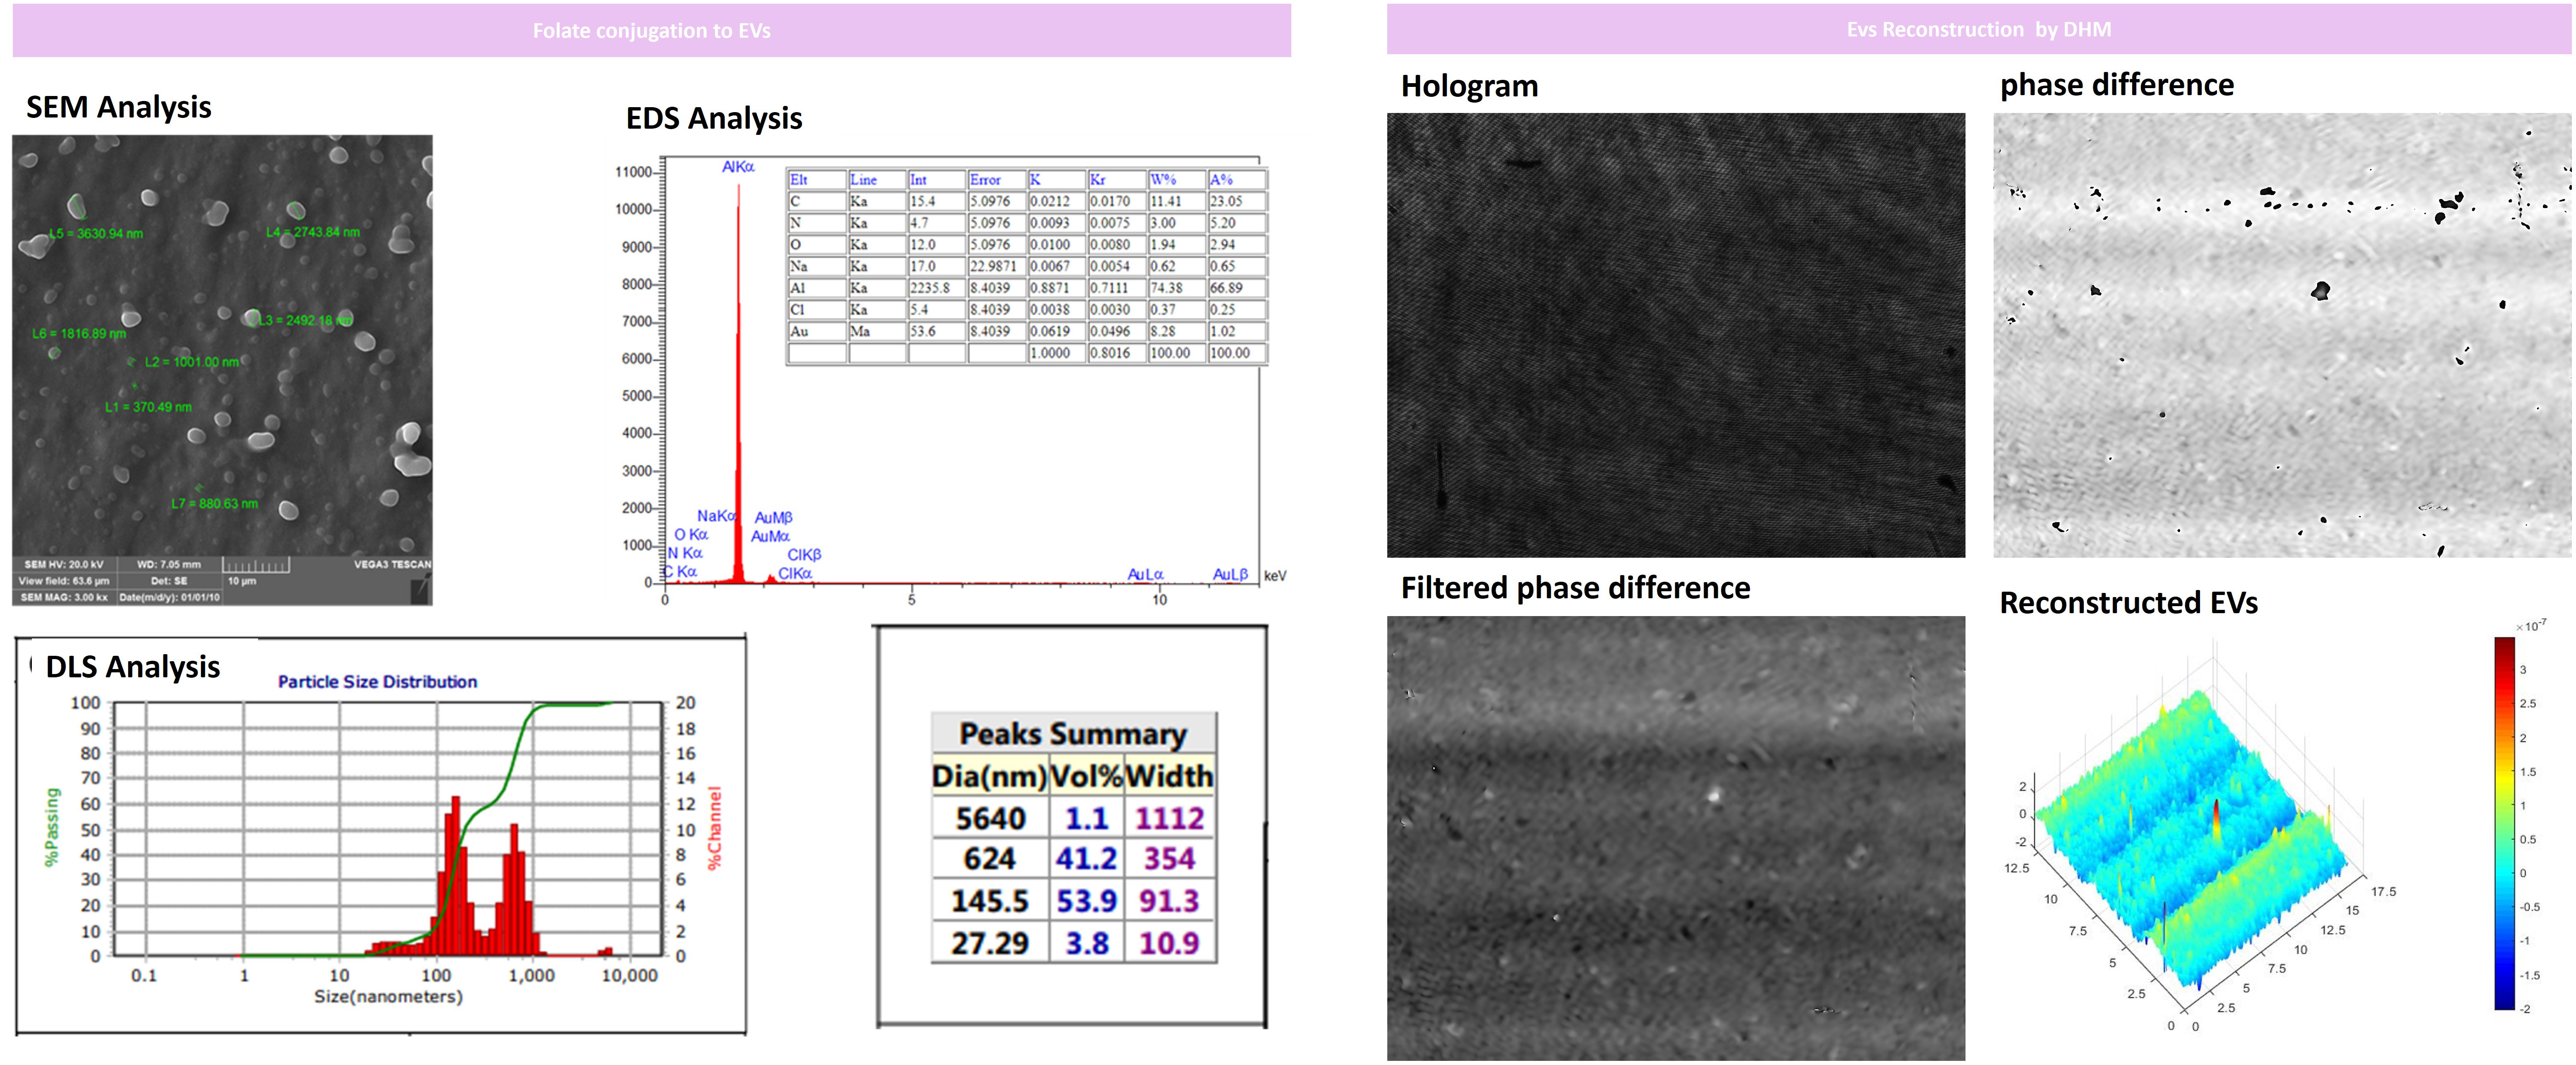Open the Hologram image
This screenshot has width=2576, height=1065.
pyautogui.click(x=1675, y=335)
